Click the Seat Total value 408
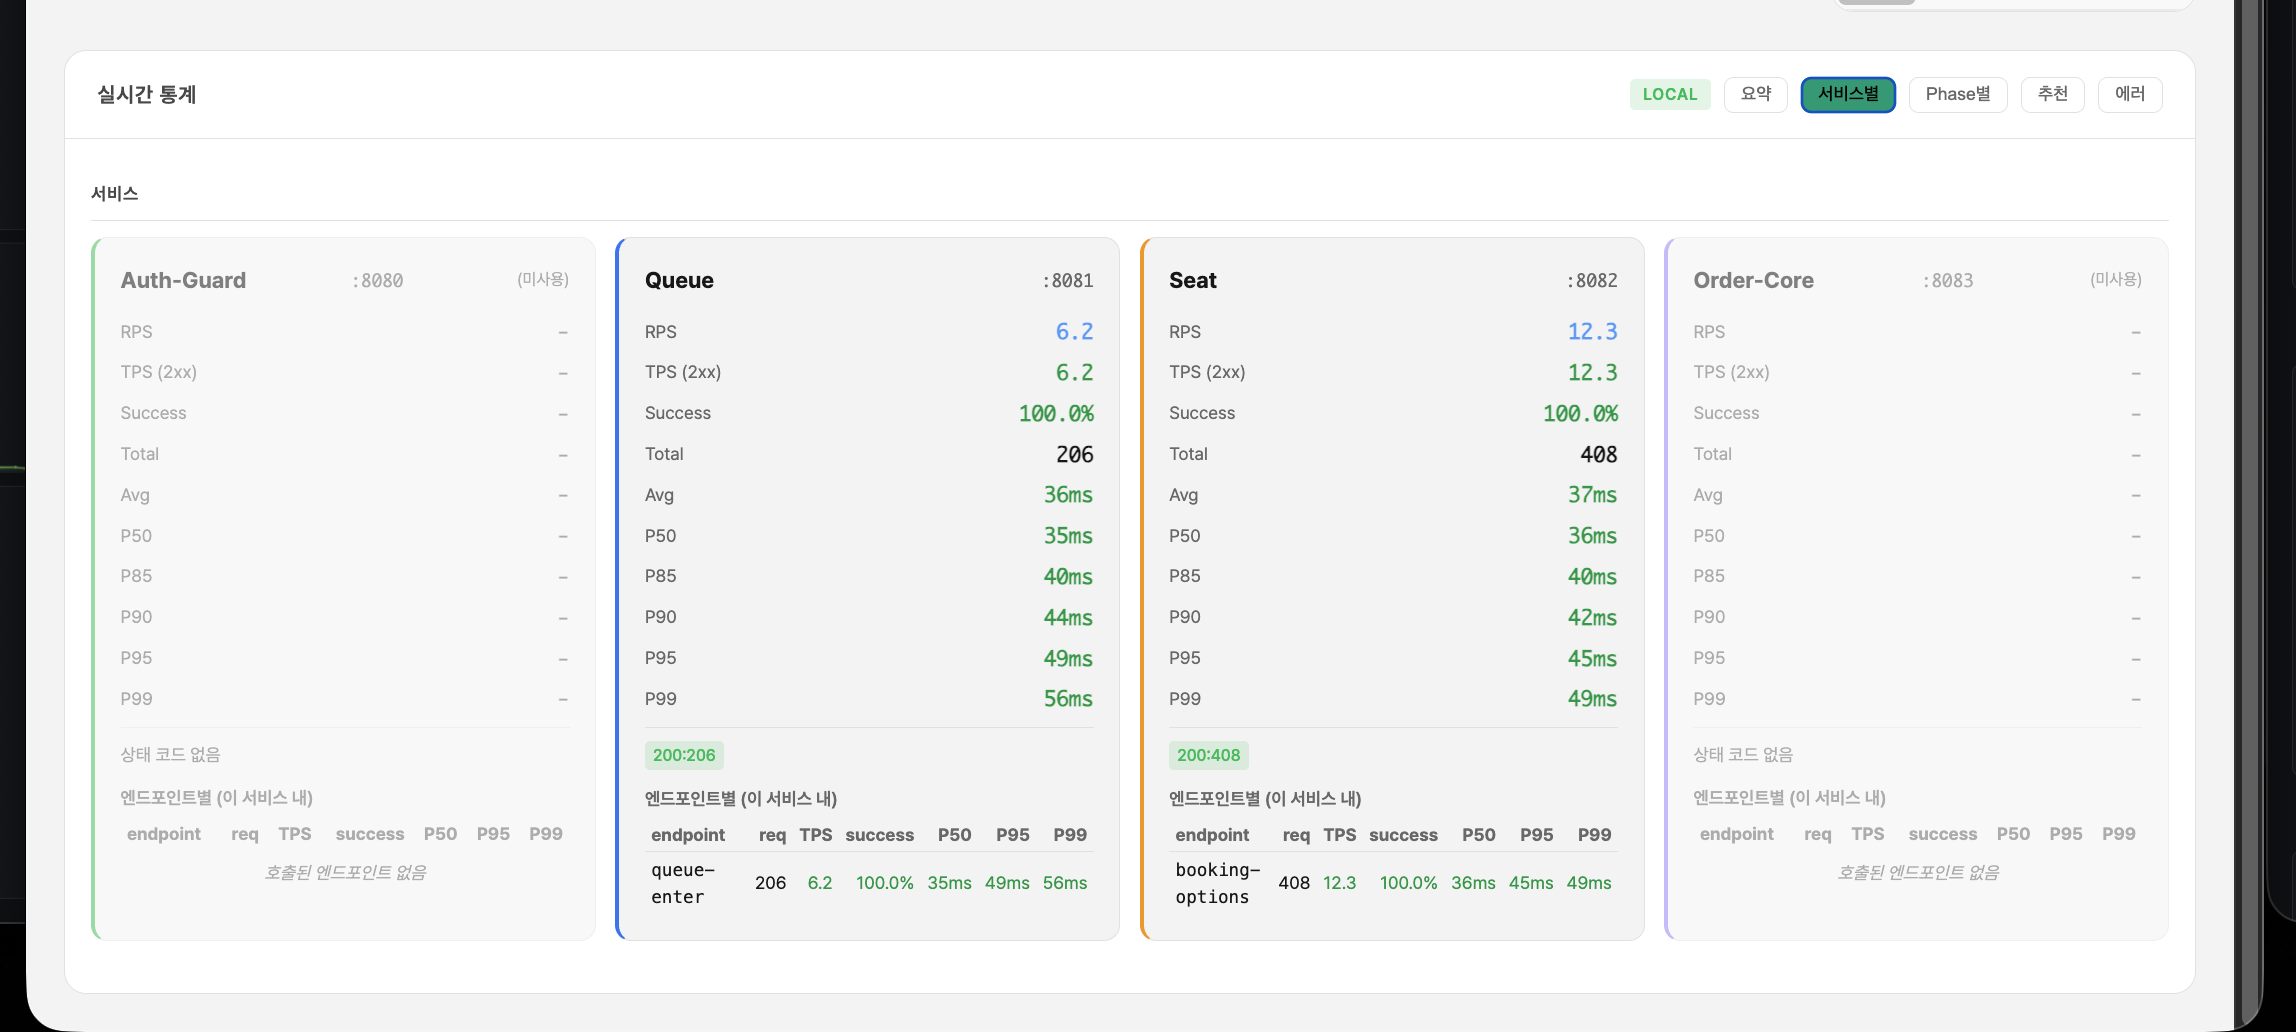Image resolution: width=2296 pixels, height=1032 pixels. [x=1598, y=454]
